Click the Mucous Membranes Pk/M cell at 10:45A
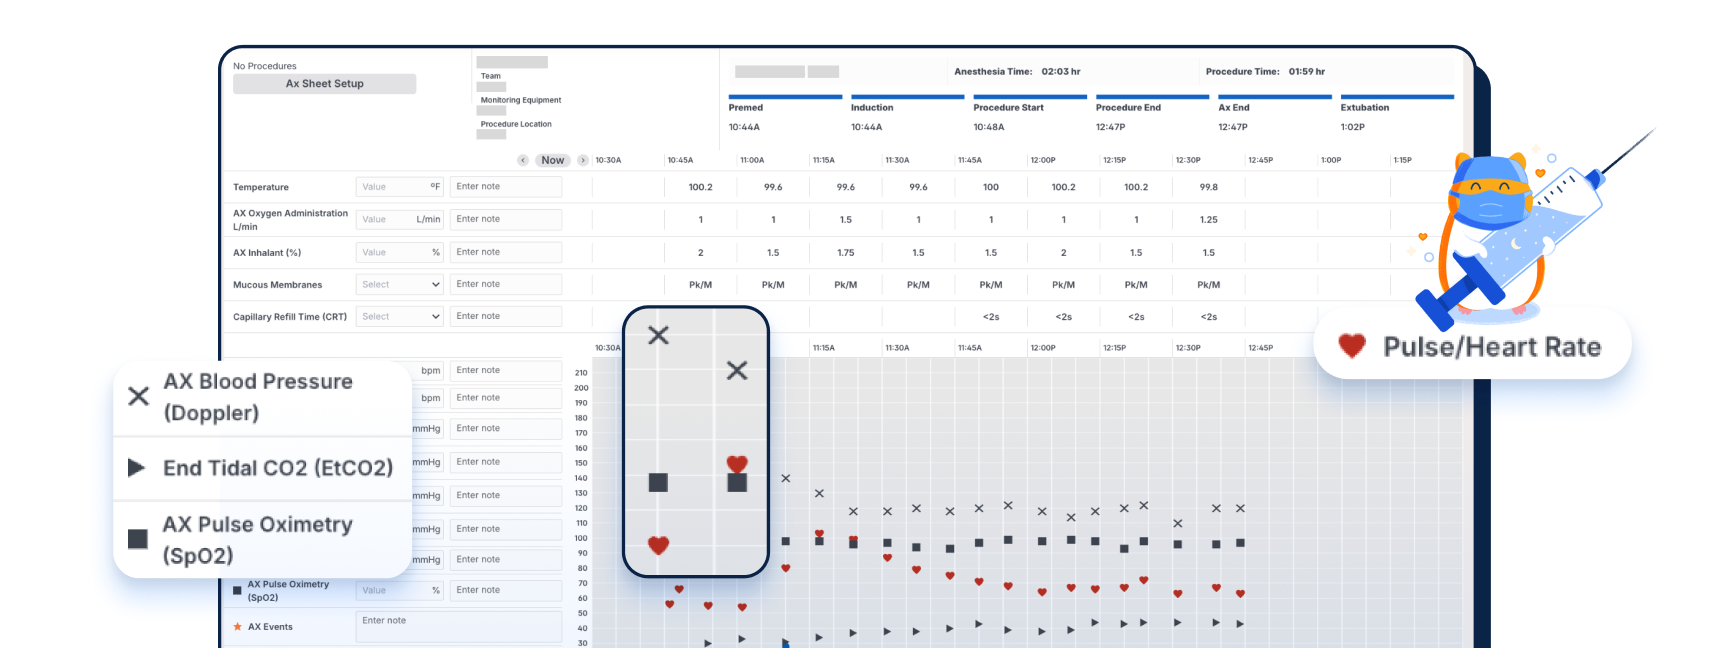1720x648 pixels. pos(701,285)
